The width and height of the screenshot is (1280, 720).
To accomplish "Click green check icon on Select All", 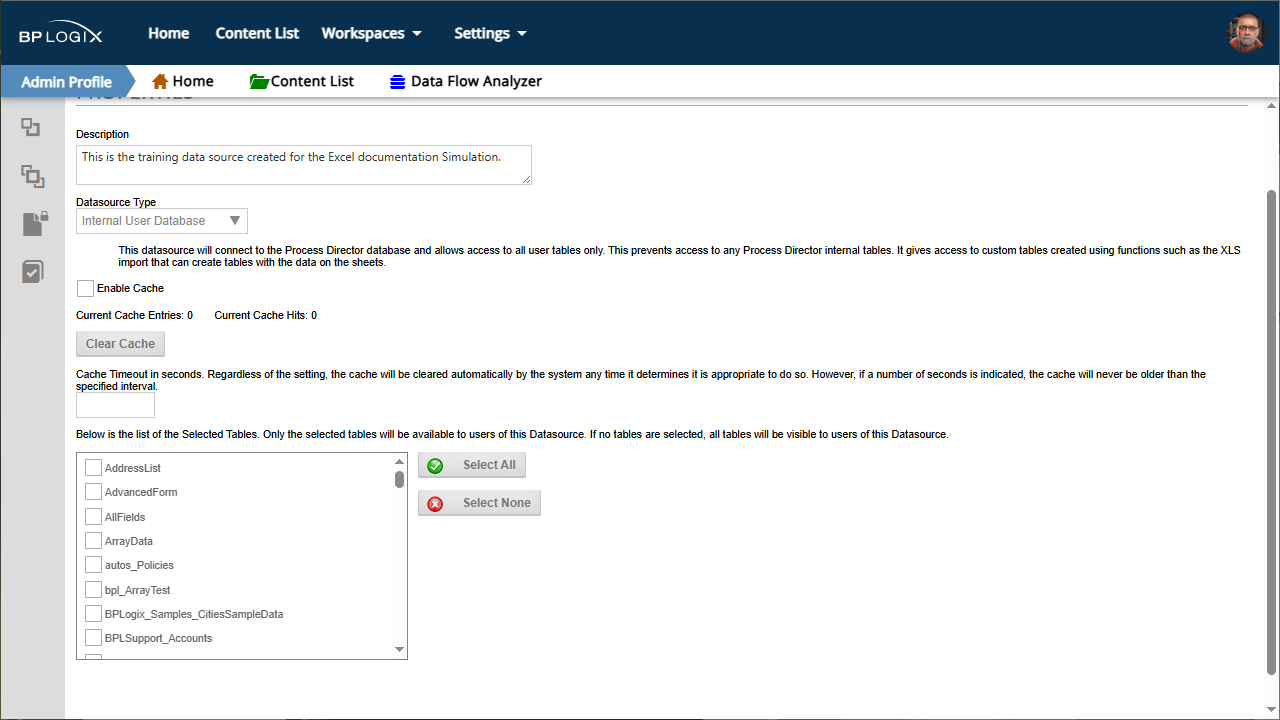I will (435, 466).
